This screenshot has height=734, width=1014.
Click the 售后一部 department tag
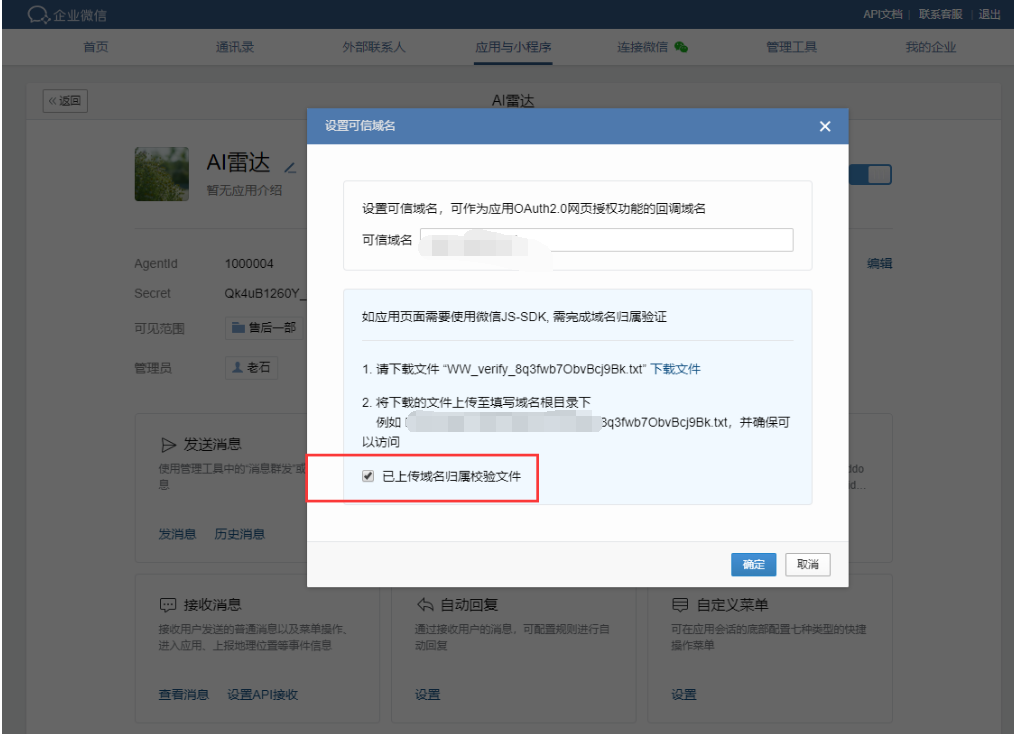[264, 328]
